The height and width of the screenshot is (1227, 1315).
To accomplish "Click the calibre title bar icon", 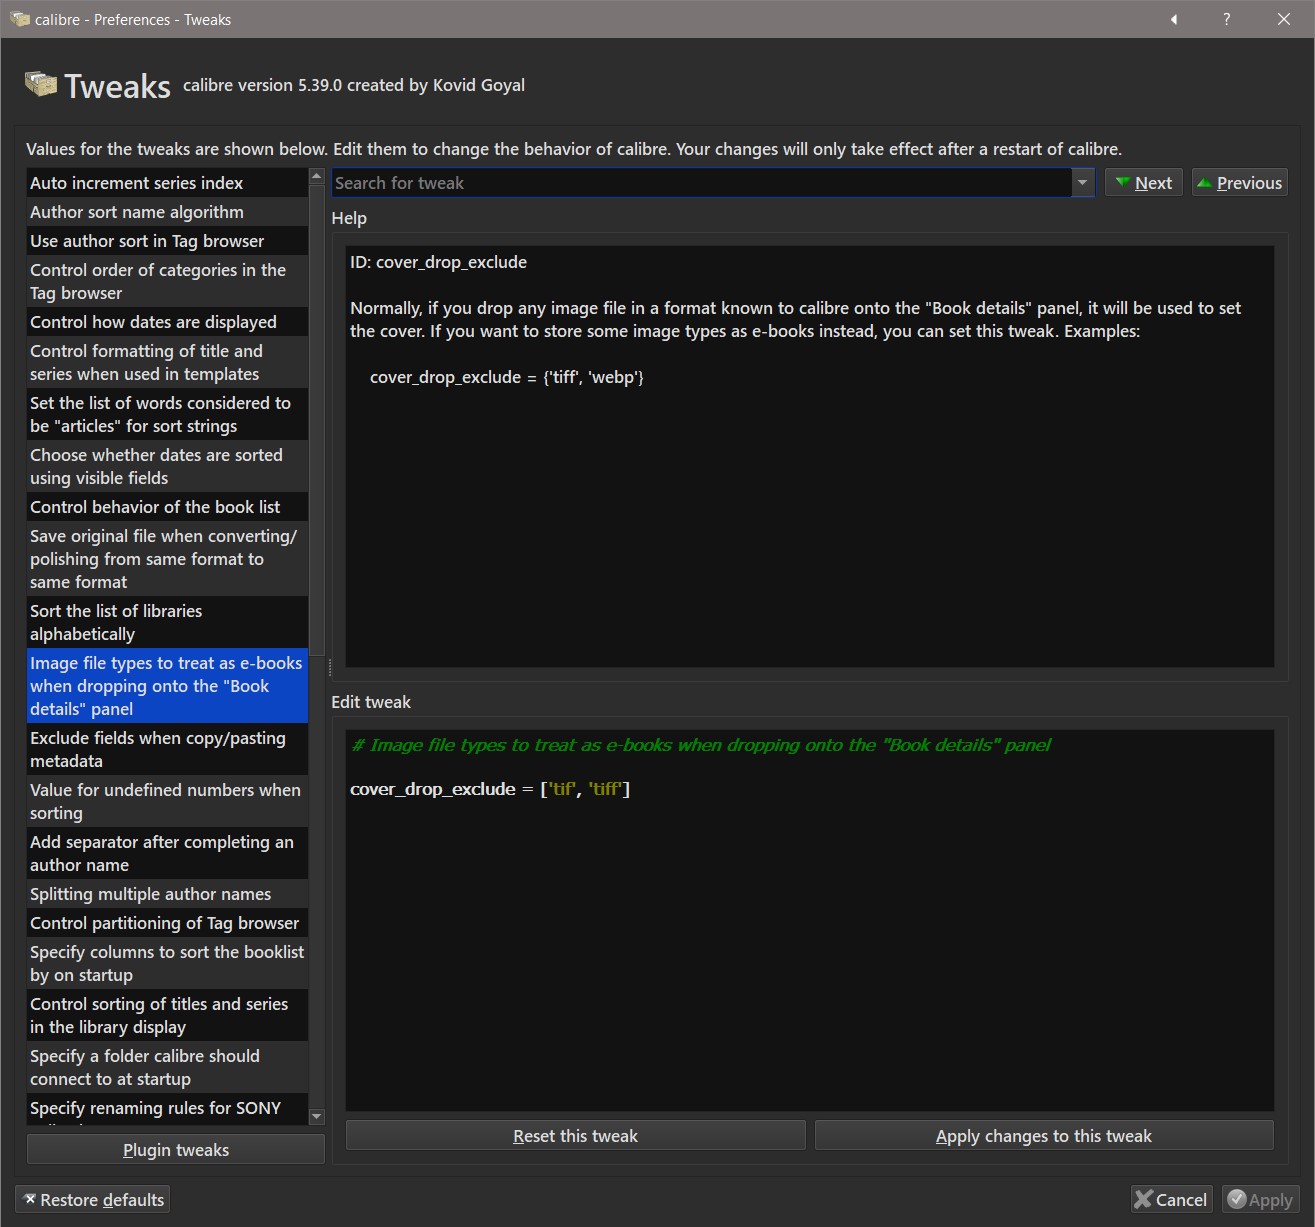I will pyautogui.click(x=19, y=19).
